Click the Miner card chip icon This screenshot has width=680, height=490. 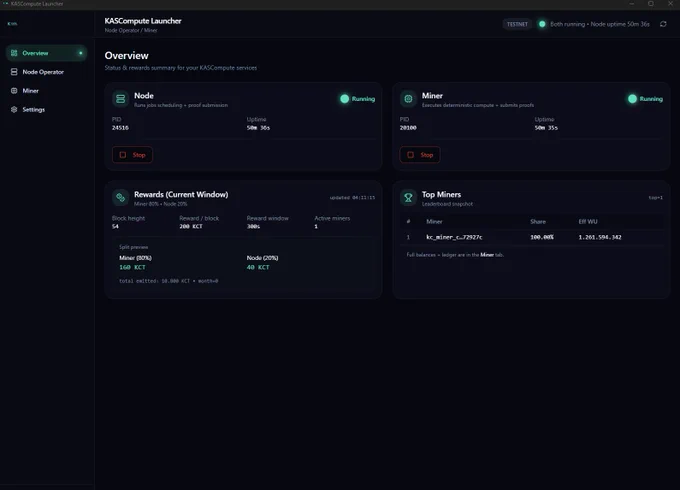click(408, 99)
